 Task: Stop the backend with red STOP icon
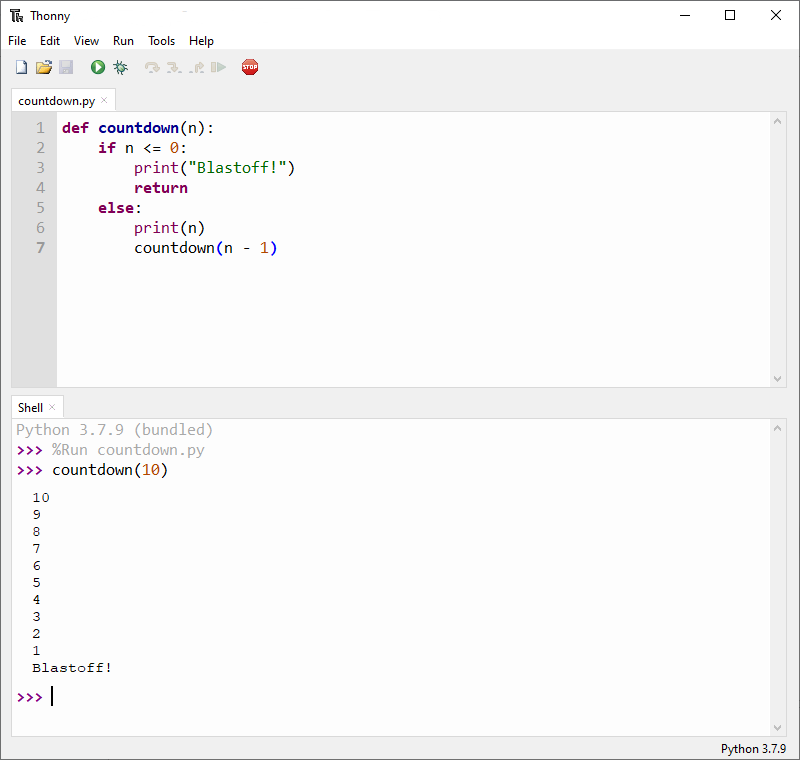[x=250, y=67]
